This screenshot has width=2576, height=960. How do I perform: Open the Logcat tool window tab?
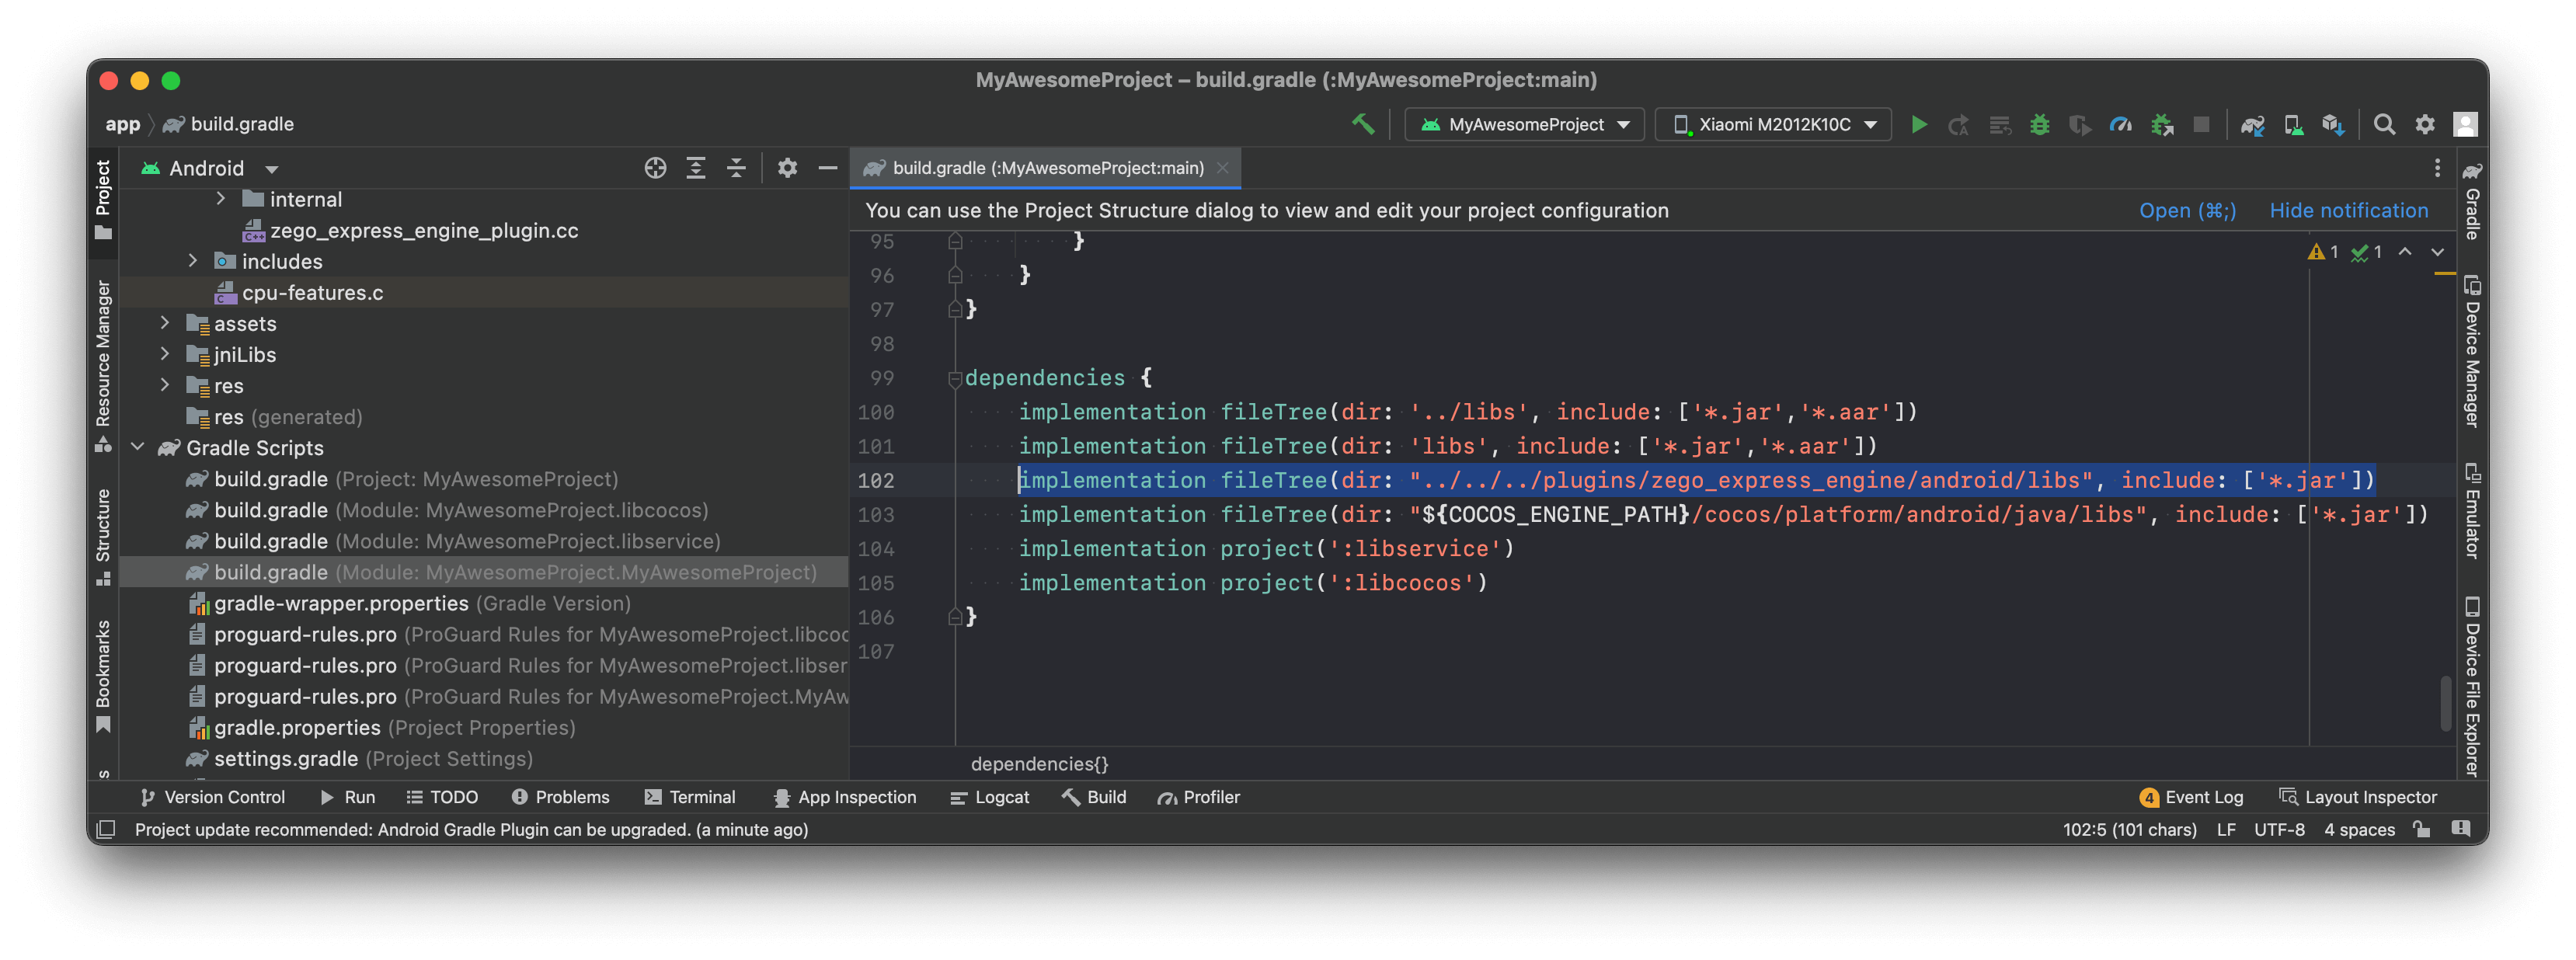point(989,797)
